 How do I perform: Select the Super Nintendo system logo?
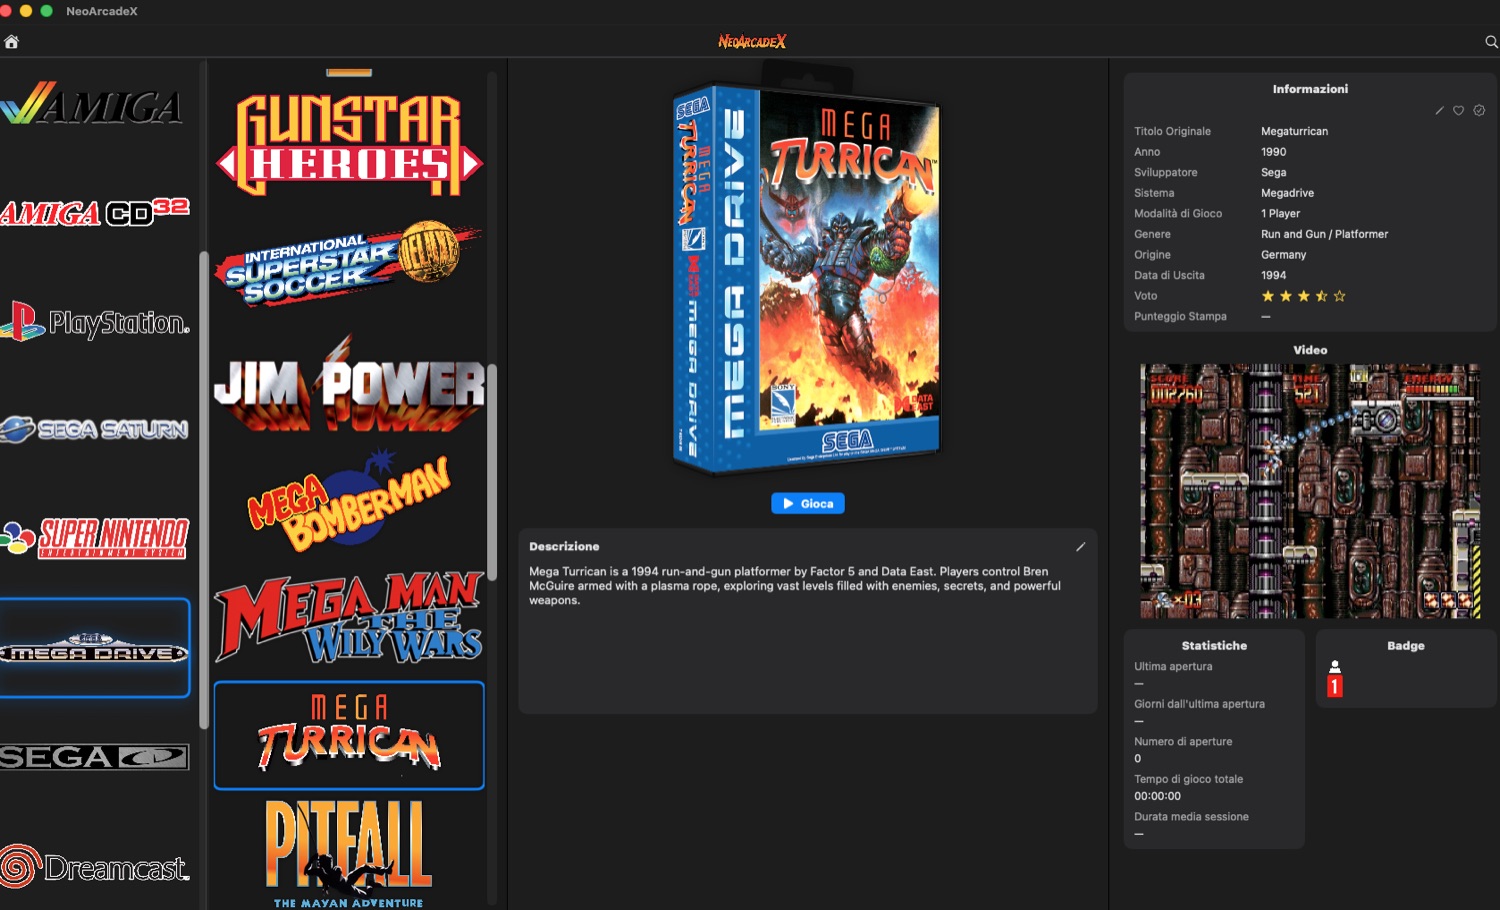pos(95,537)
